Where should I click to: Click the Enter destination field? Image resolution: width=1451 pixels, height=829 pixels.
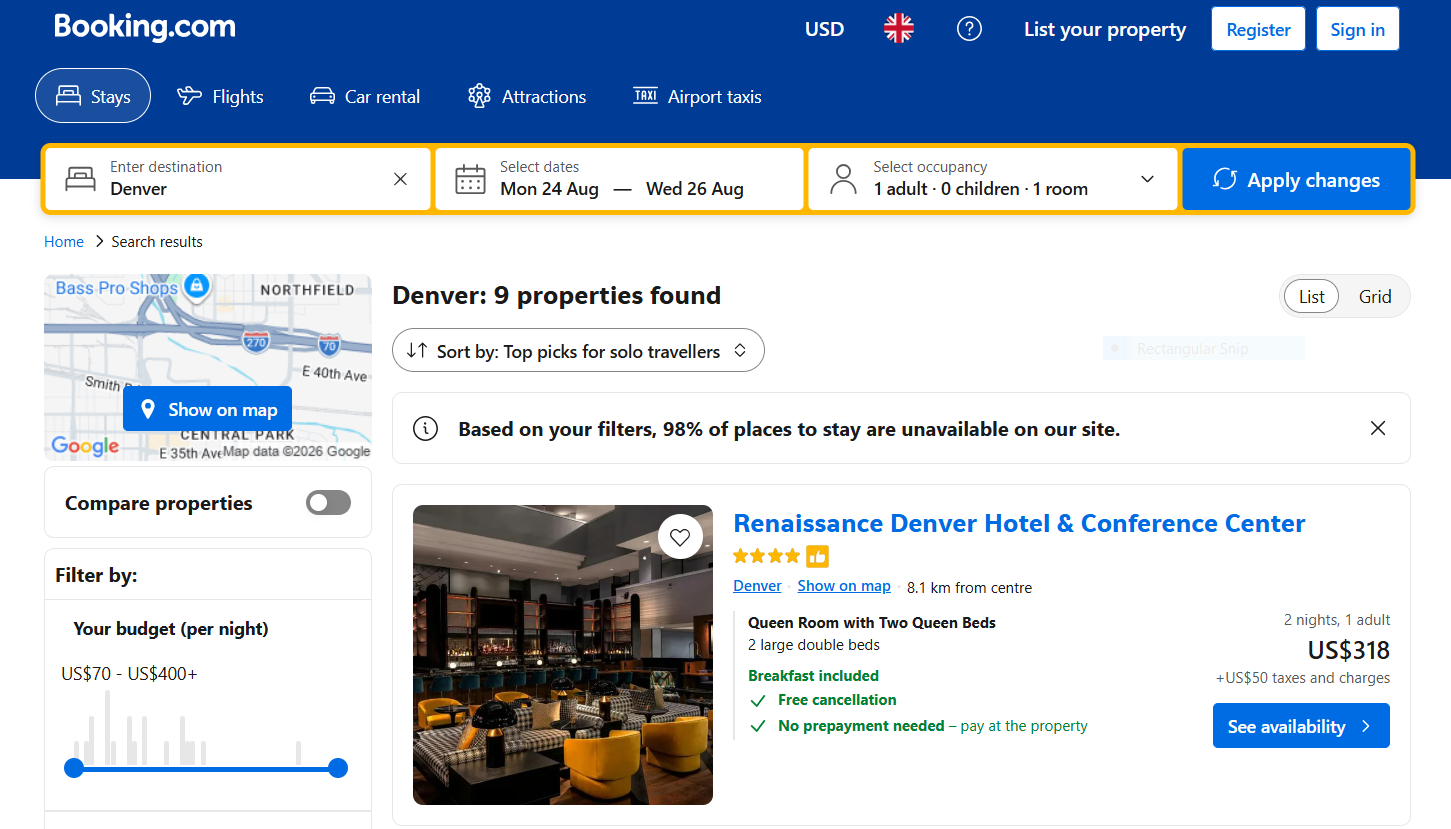point(238,179)
